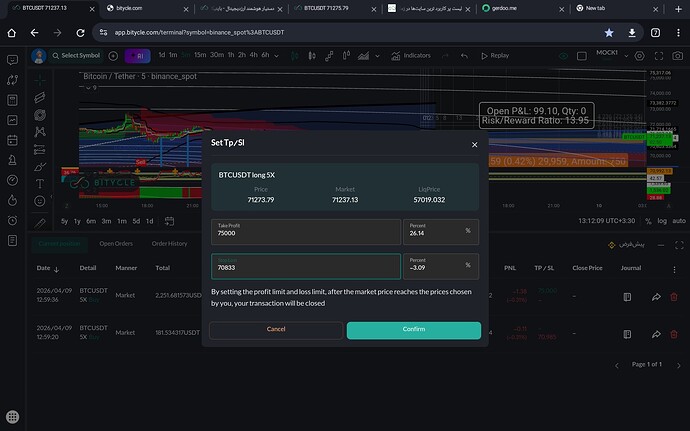Select 5y date range

[x=65, y=221]
